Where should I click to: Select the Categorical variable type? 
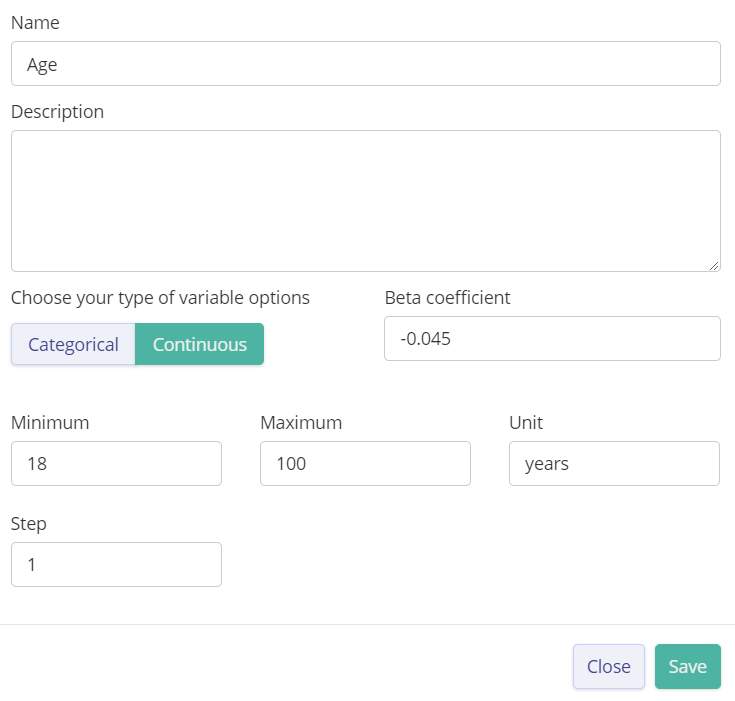point(73,344)
